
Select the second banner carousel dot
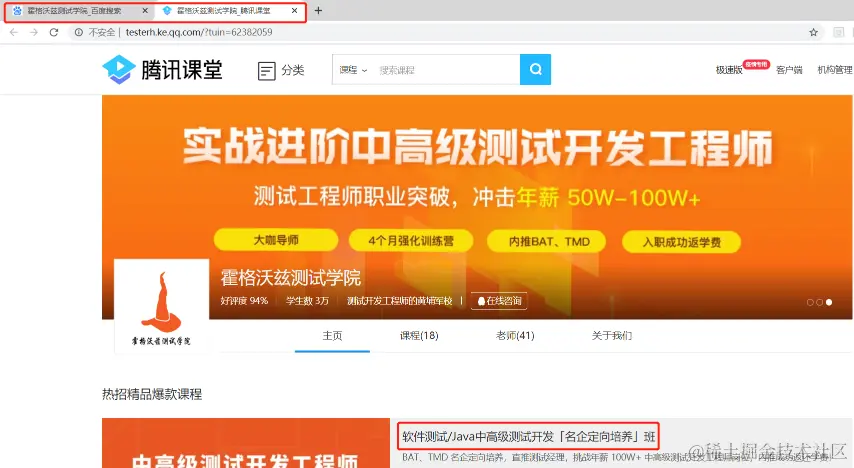click(x=819, y=302)
